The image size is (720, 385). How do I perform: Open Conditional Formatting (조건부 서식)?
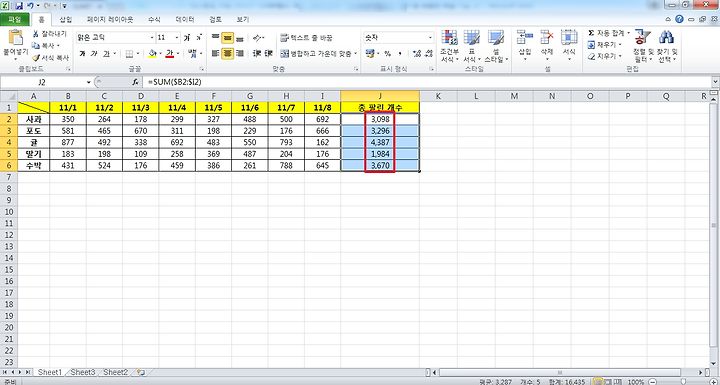click(x=449, y=46)
